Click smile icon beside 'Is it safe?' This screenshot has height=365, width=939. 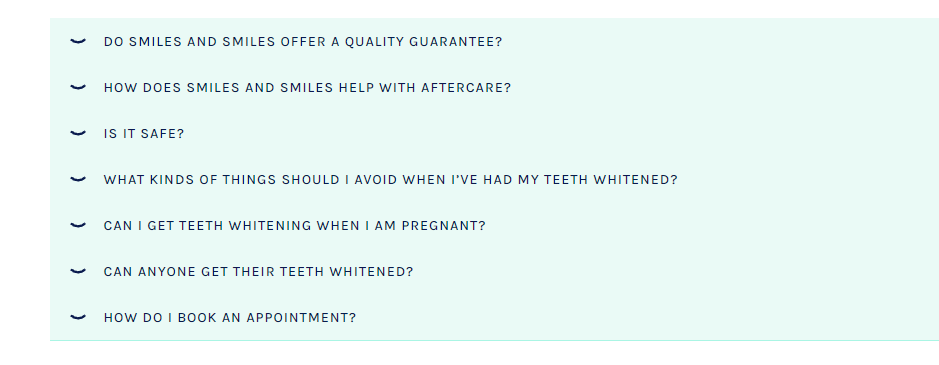[x=78, y=133]
